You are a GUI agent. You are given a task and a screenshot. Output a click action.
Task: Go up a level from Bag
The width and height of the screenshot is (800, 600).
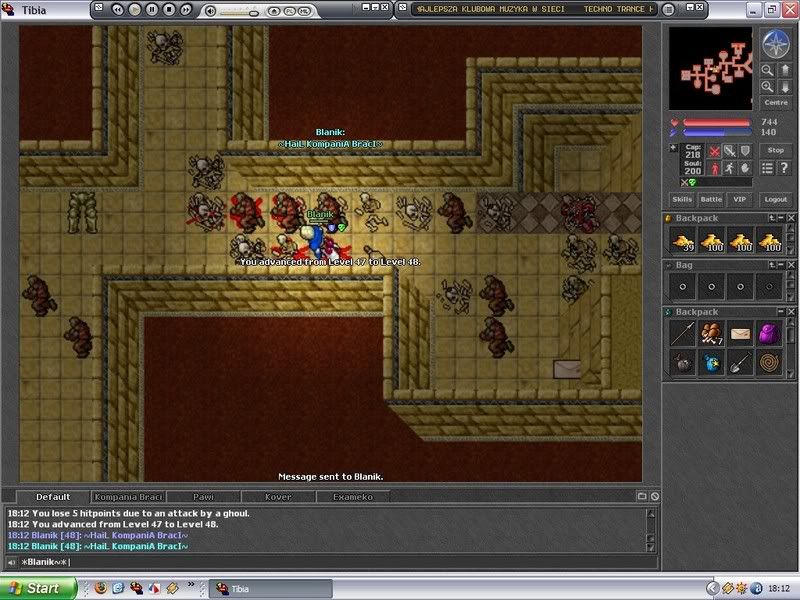pyautogui.click(x=772, y=265)
